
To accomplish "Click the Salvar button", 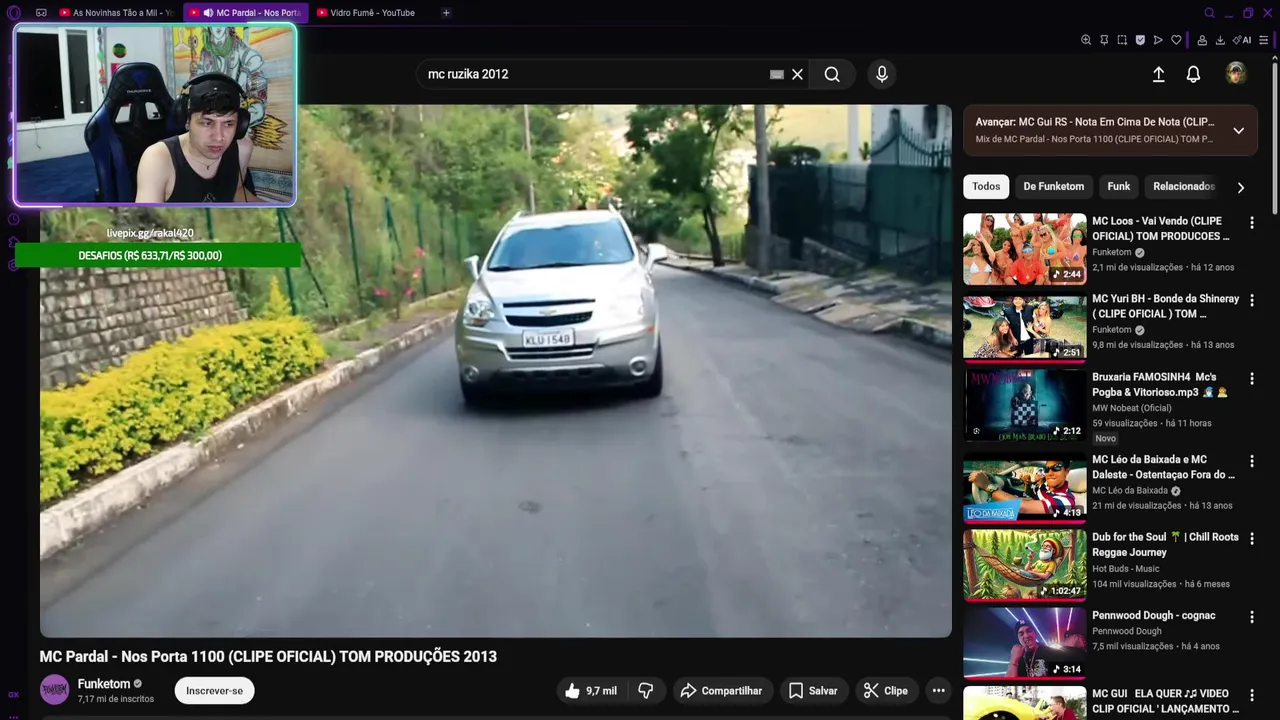I will pos(813,690).
